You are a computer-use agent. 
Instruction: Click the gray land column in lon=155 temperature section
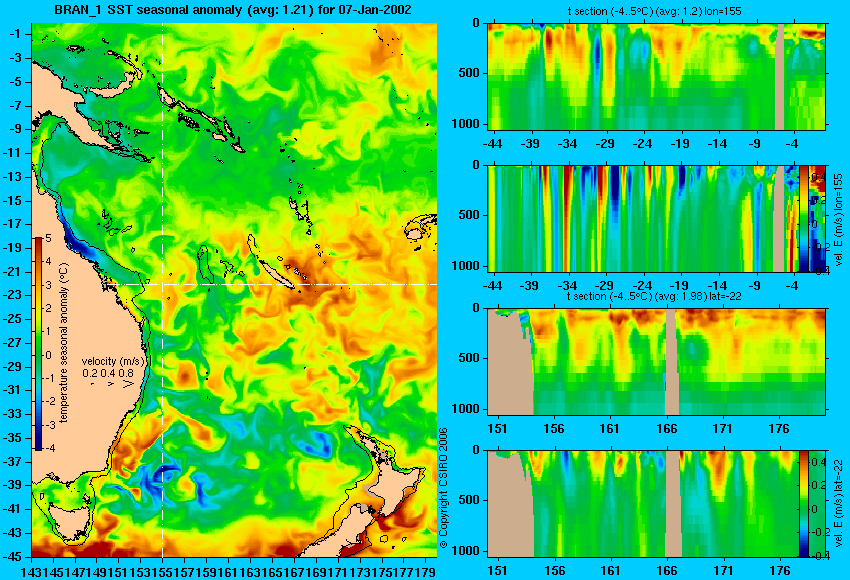click(780, 76)
